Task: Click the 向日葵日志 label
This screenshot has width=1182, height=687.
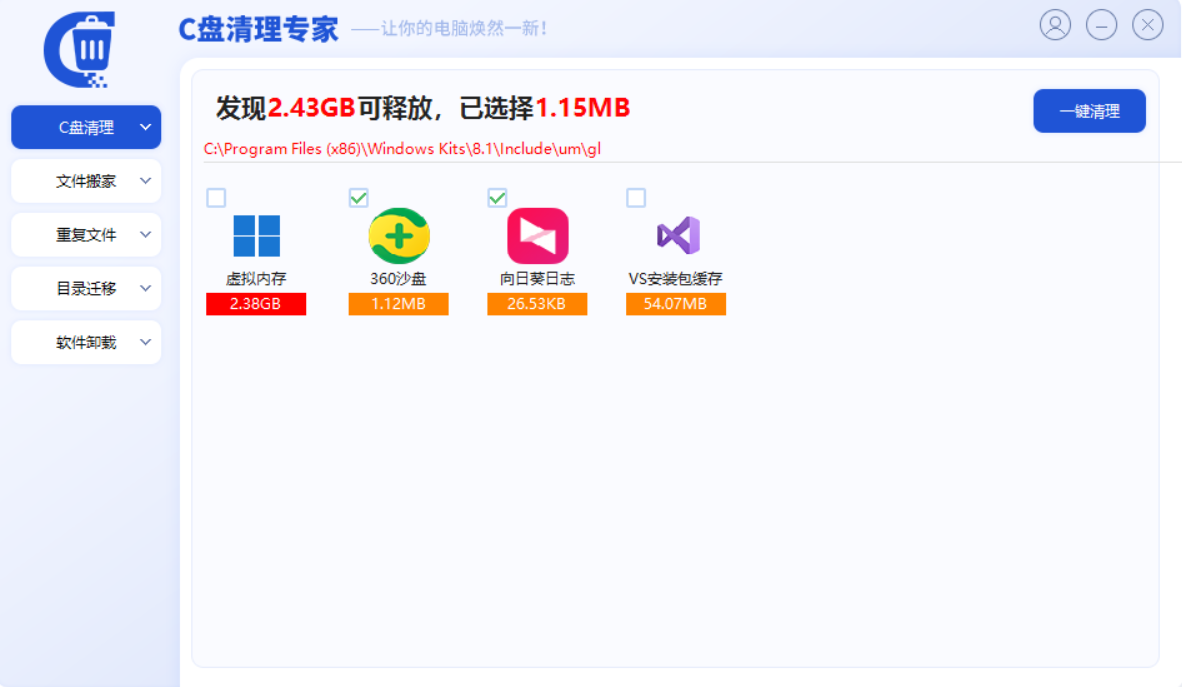Action: point(537,279)
